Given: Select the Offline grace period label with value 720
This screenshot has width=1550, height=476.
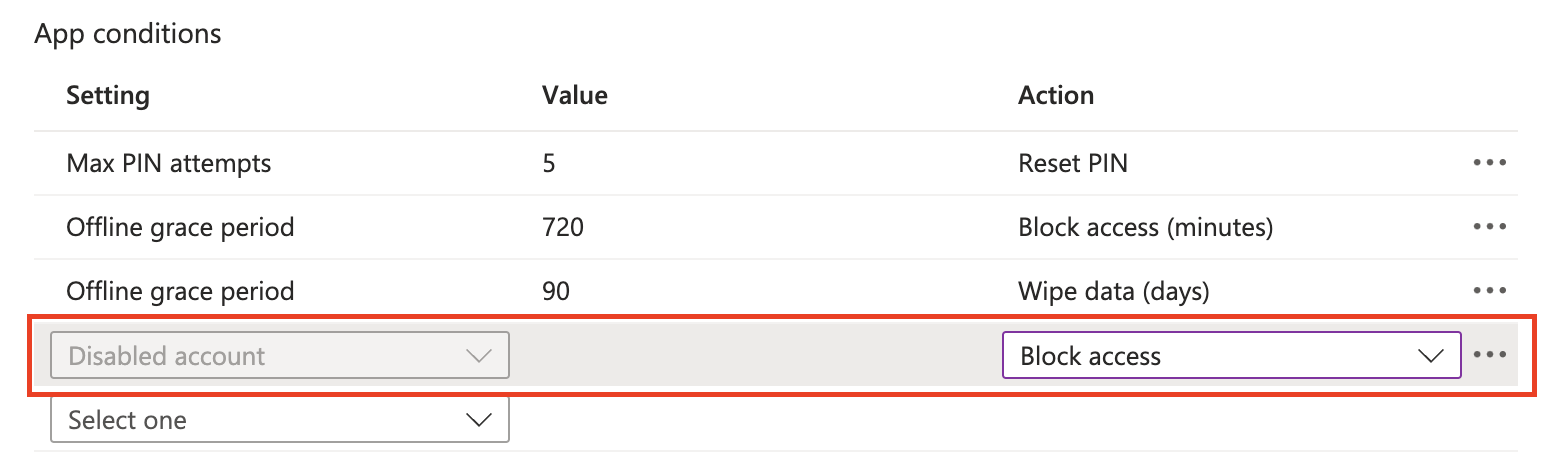Looking at the screenshot, I should [x=180, y=227].
